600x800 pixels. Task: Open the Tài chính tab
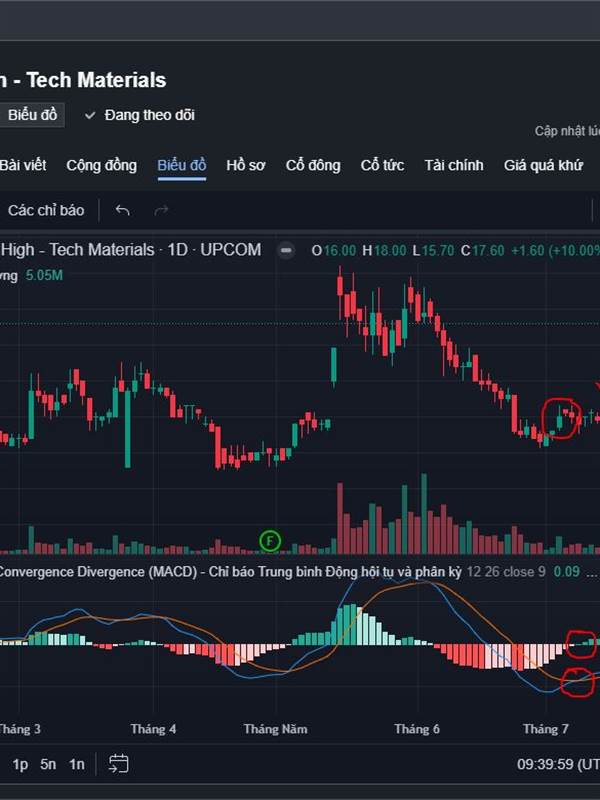[x=454, y=165]
